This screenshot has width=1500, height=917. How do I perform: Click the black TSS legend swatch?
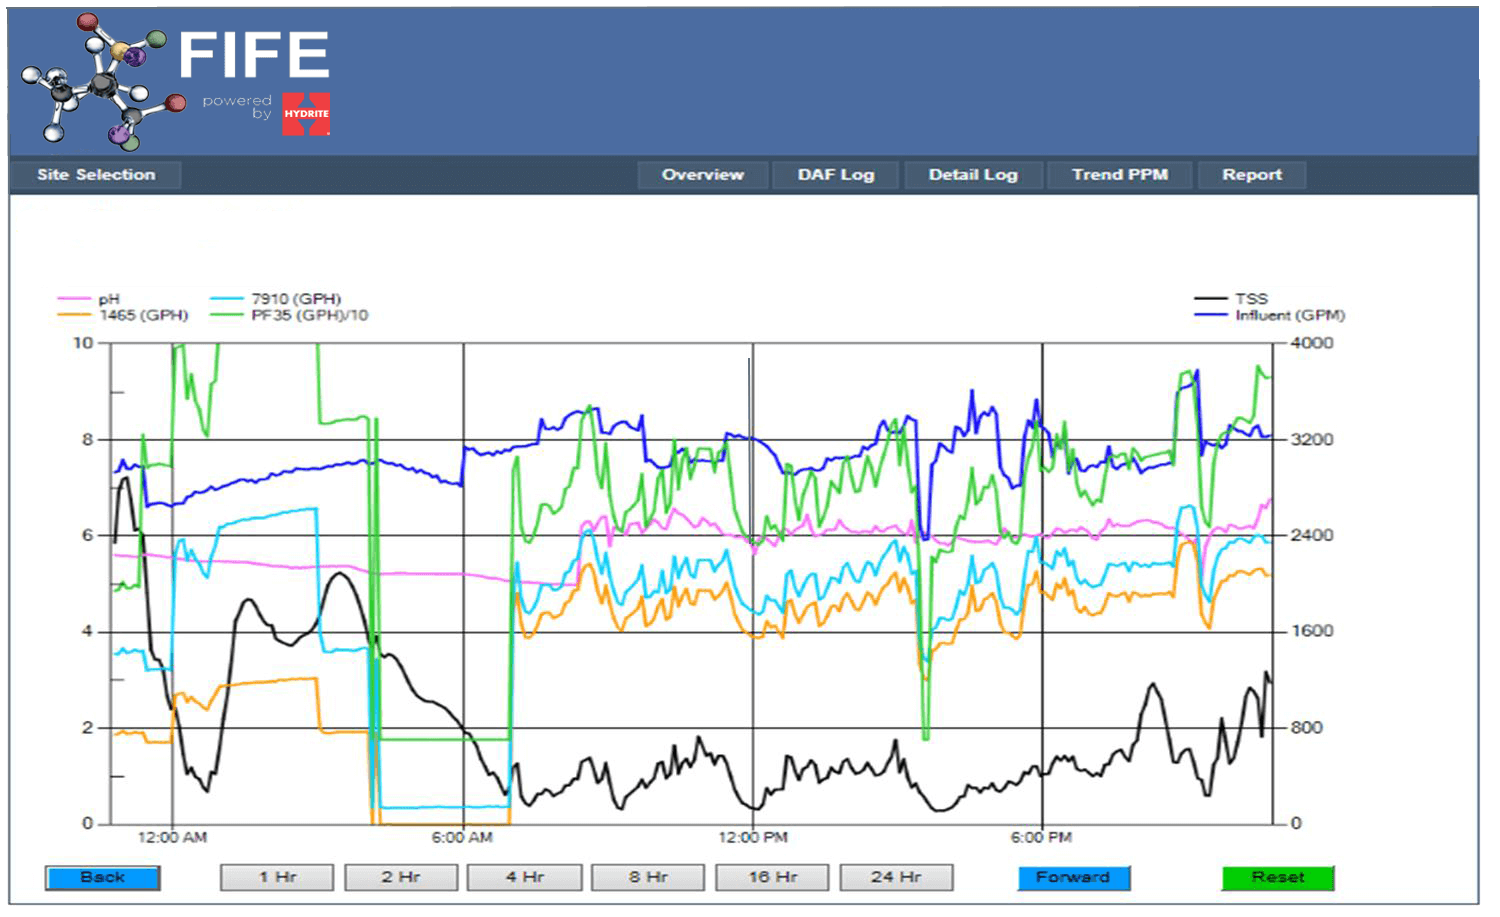pos(1211,299)
